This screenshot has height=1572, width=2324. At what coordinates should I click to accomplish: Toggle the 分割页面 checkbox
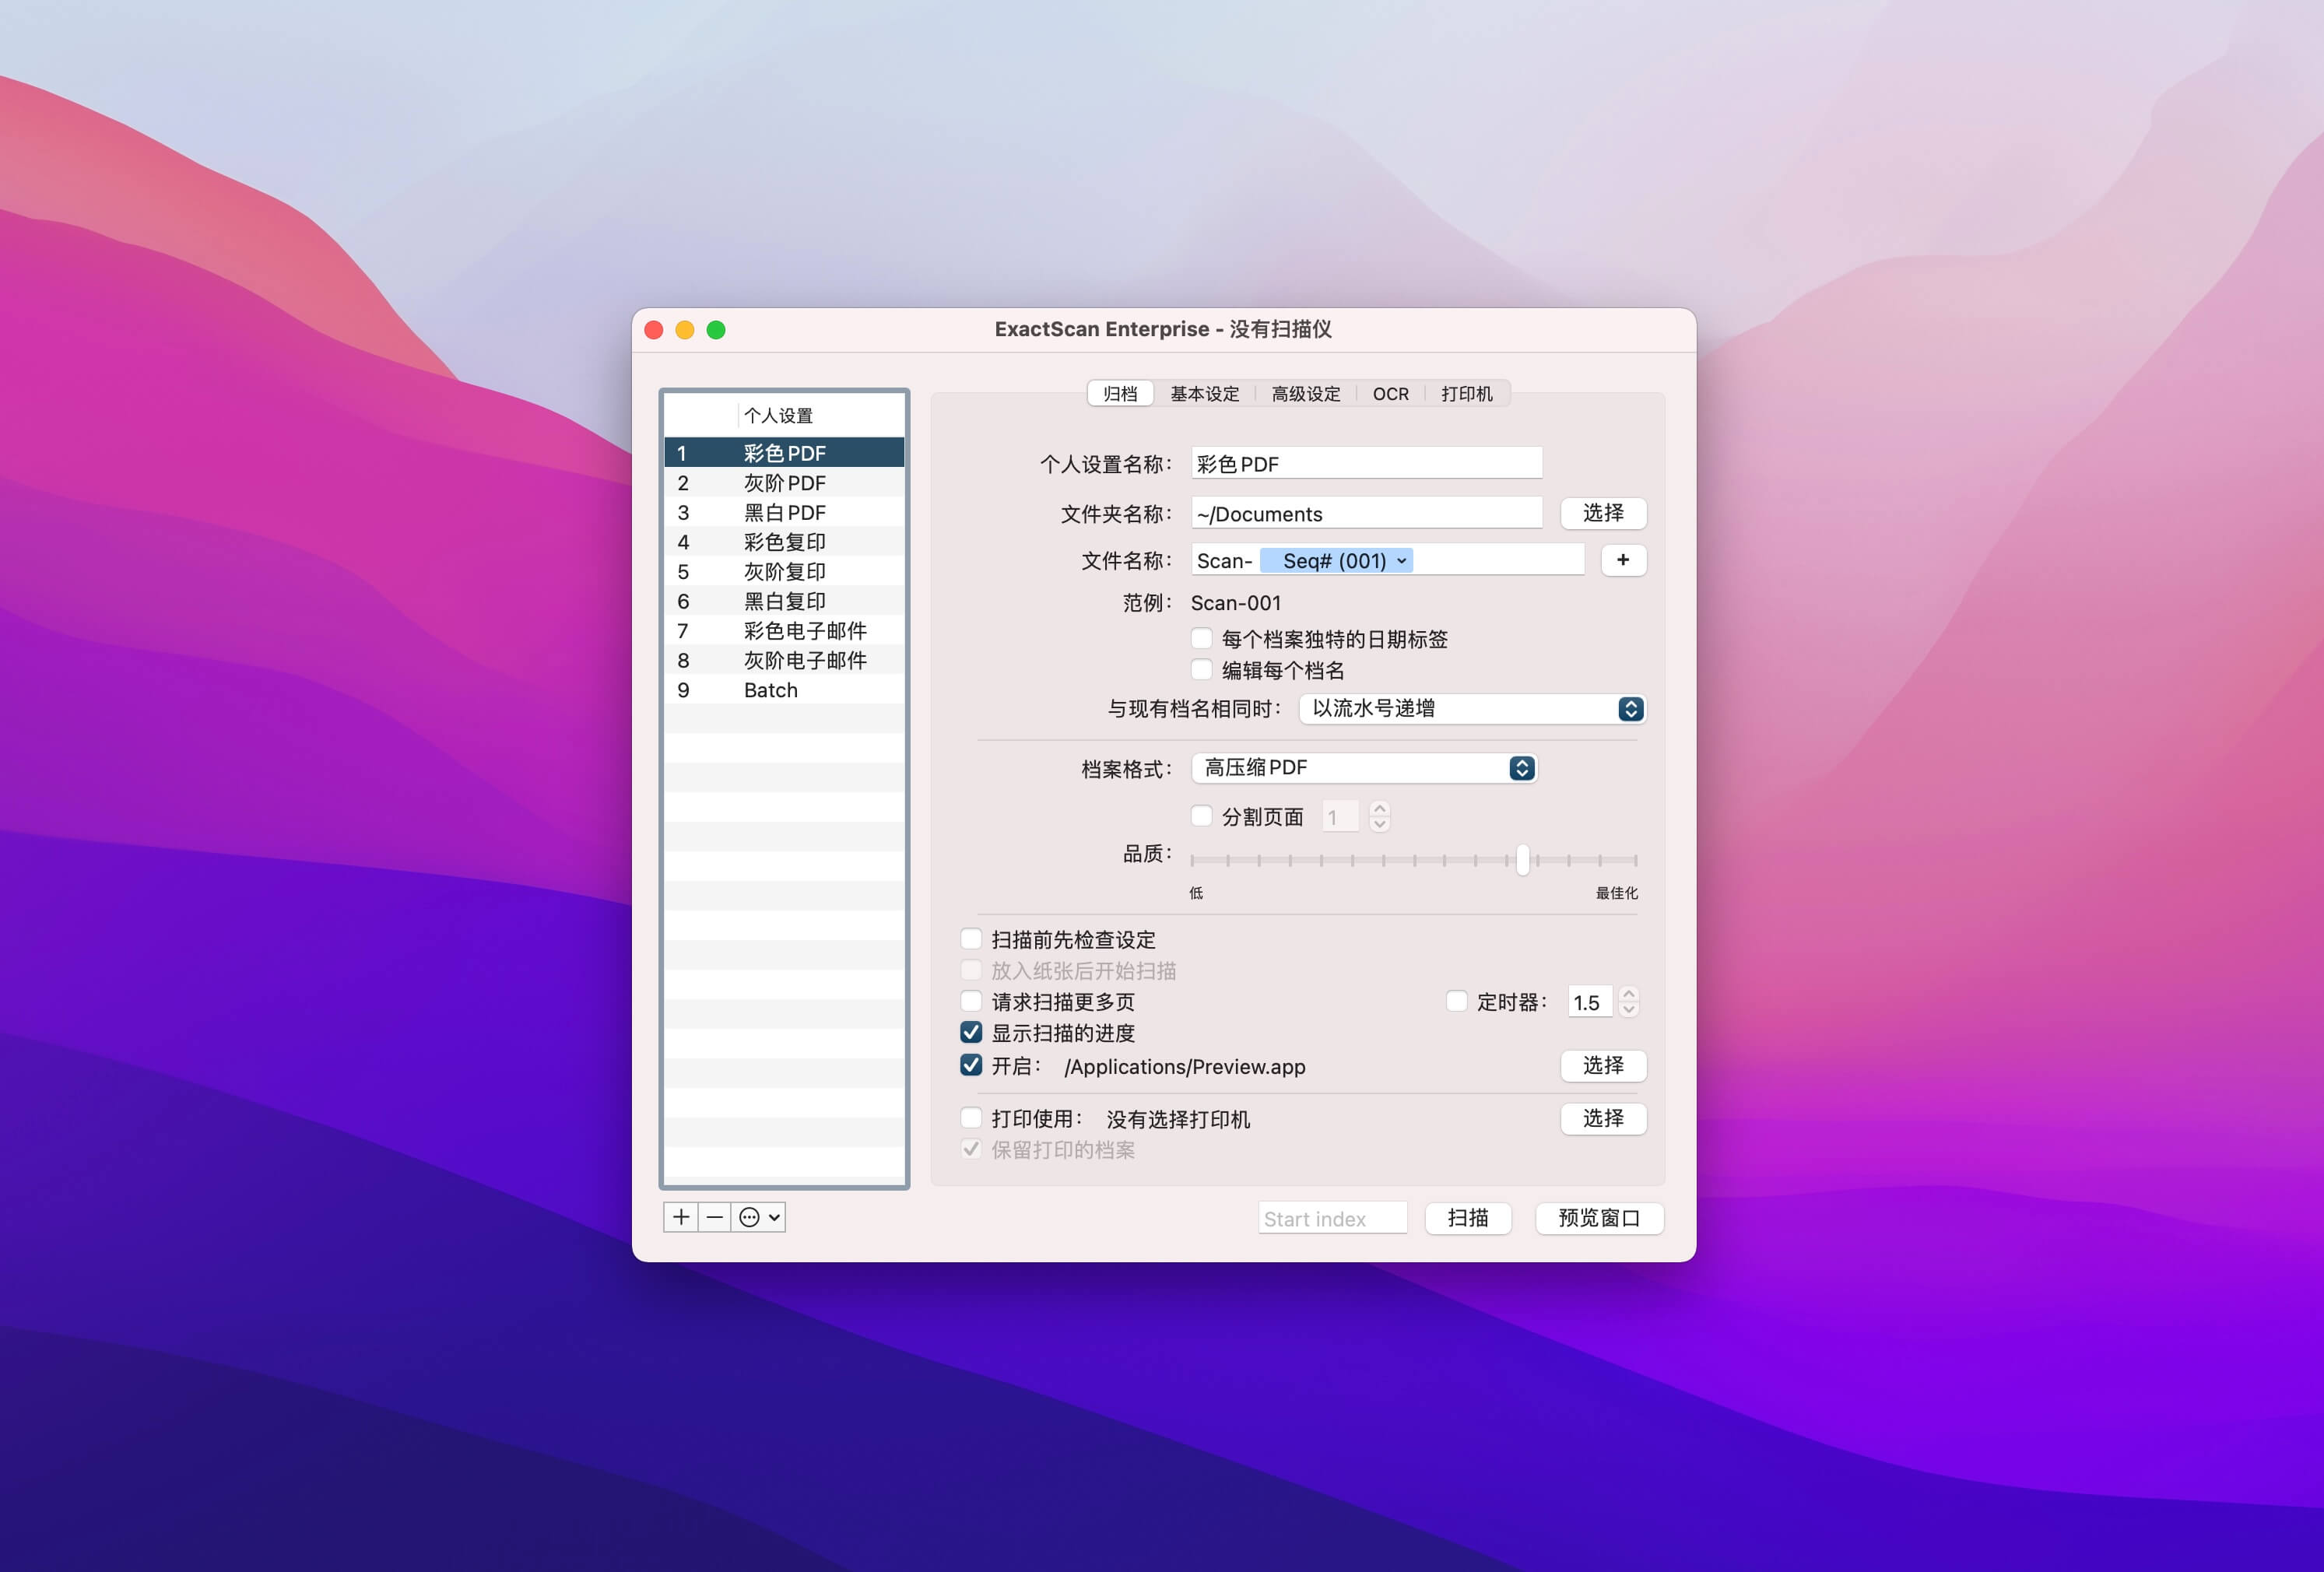coord(1202,816)
